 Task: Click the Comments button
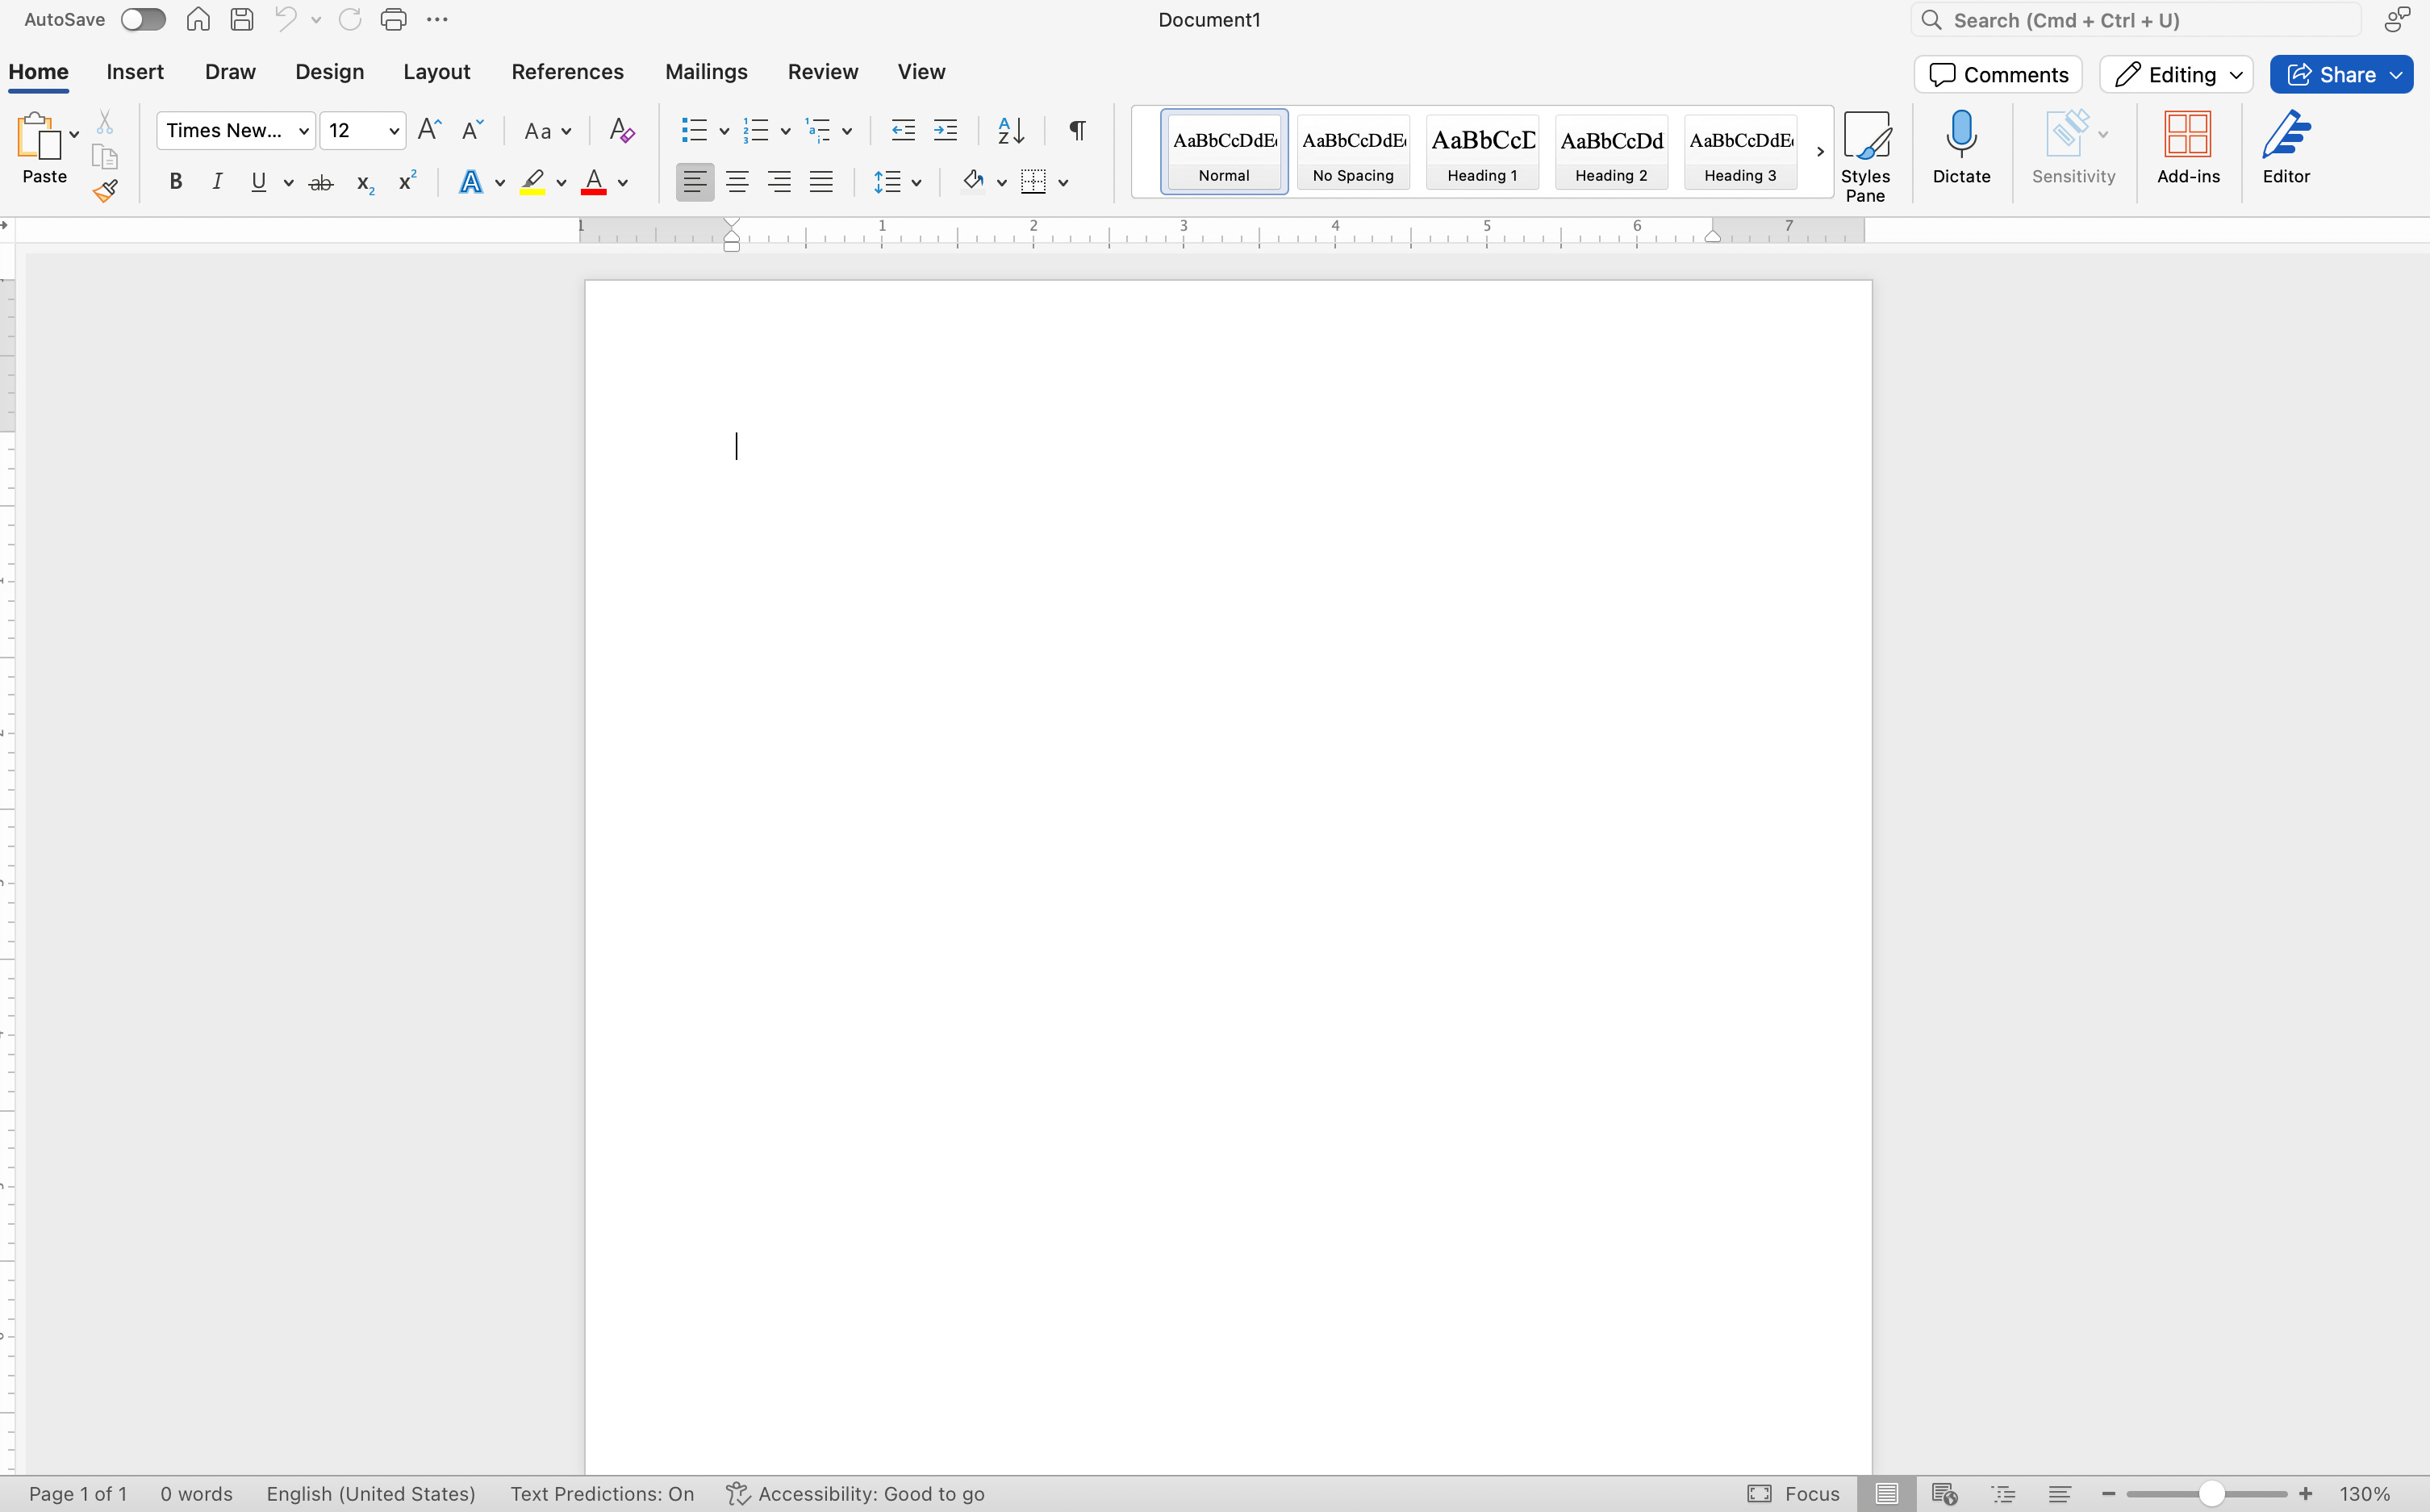click(x=1997, y=75)
